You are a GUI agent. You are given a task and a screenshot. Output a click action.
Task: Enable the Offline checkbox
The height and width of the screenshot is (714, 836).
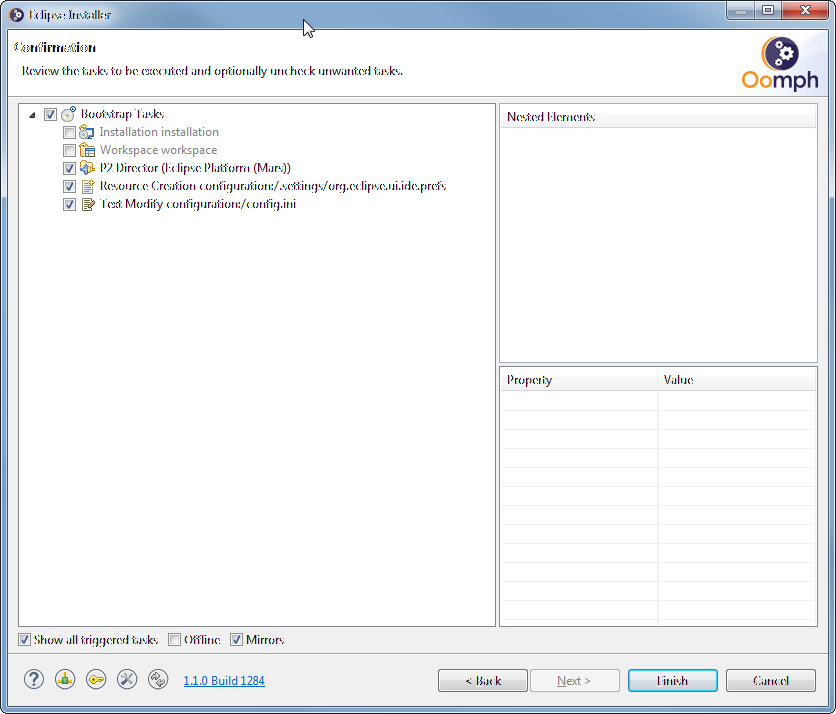pos(174,639)
